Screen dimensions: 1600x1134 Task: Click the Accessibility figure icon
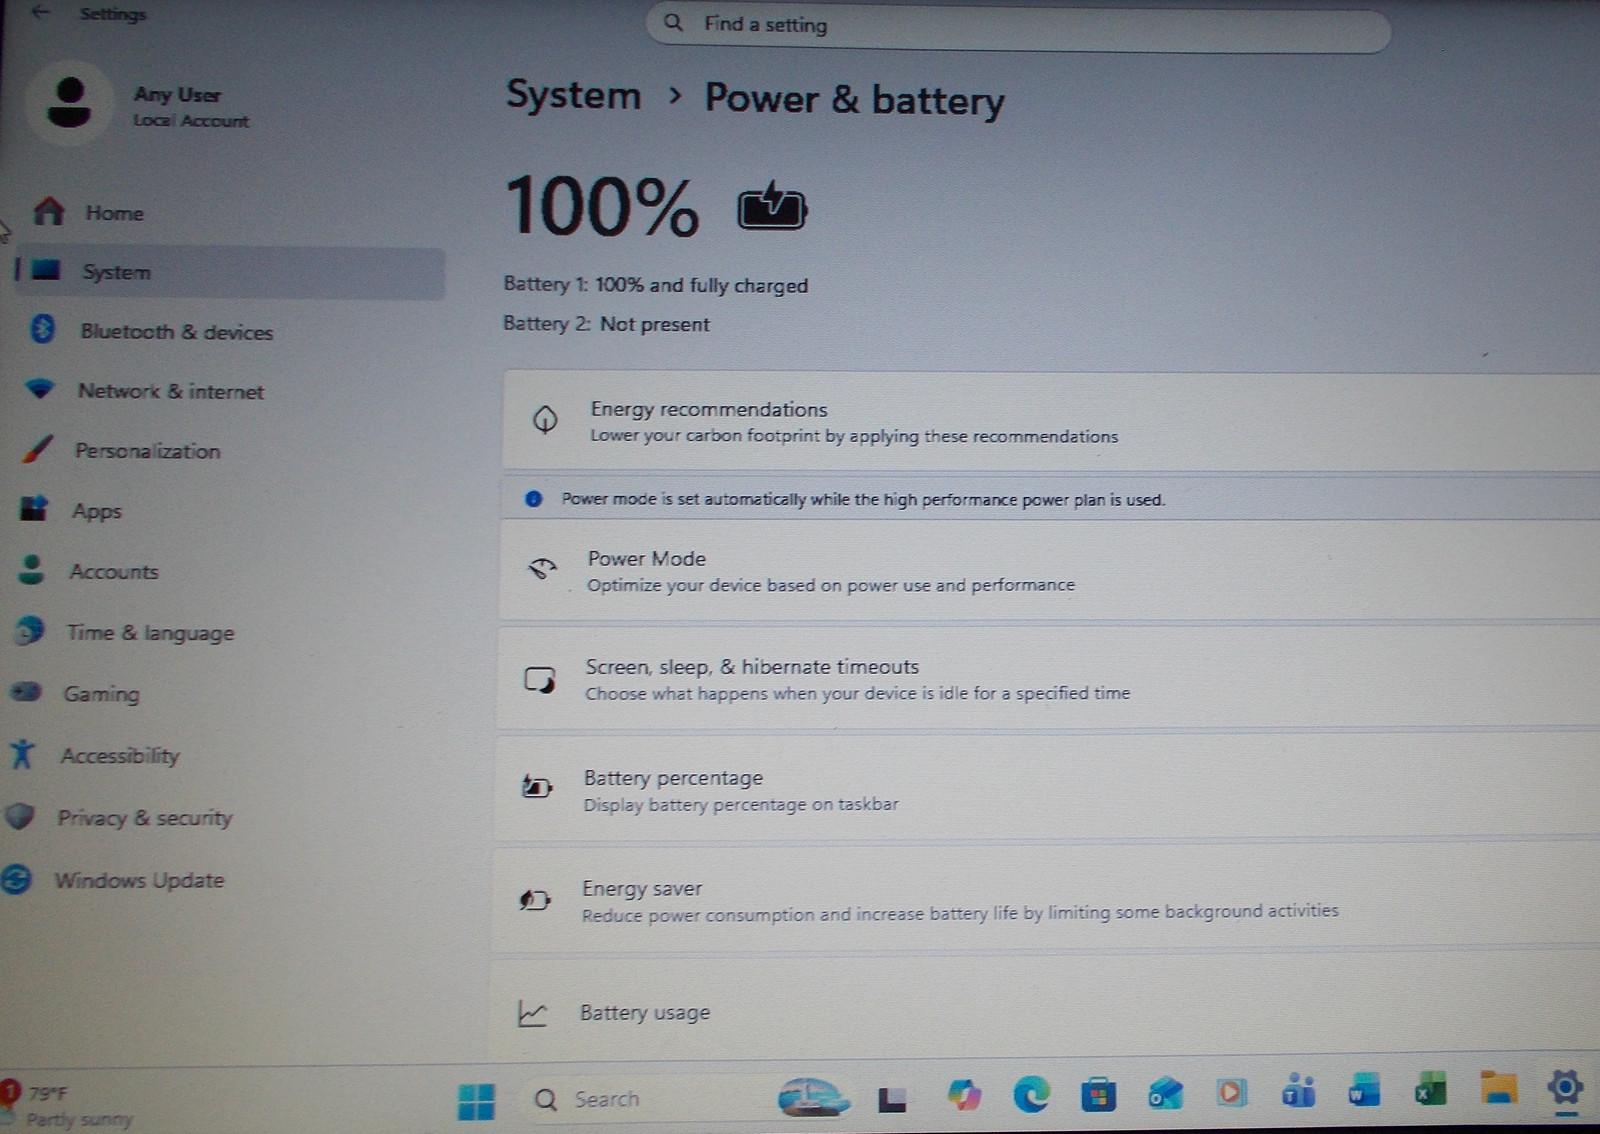tap(22, 753)
